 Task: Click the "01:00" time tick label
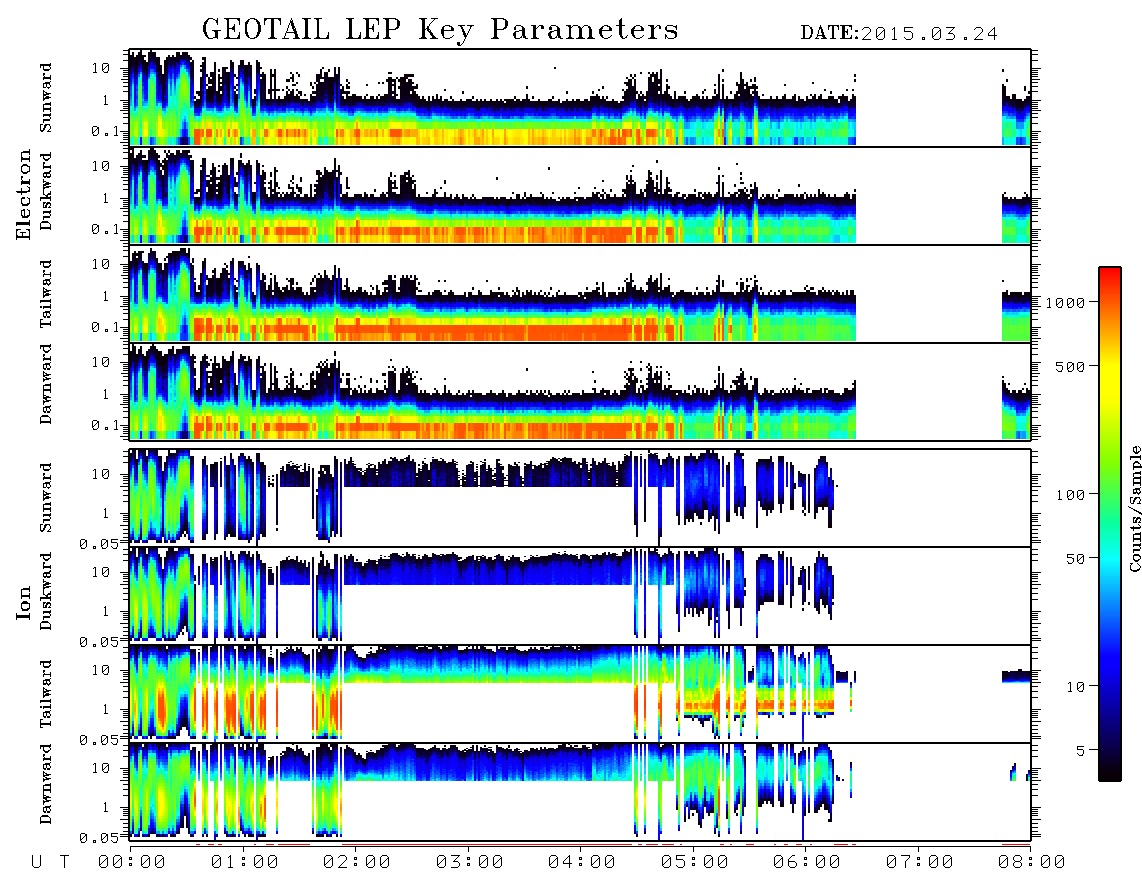coord(245,862)
